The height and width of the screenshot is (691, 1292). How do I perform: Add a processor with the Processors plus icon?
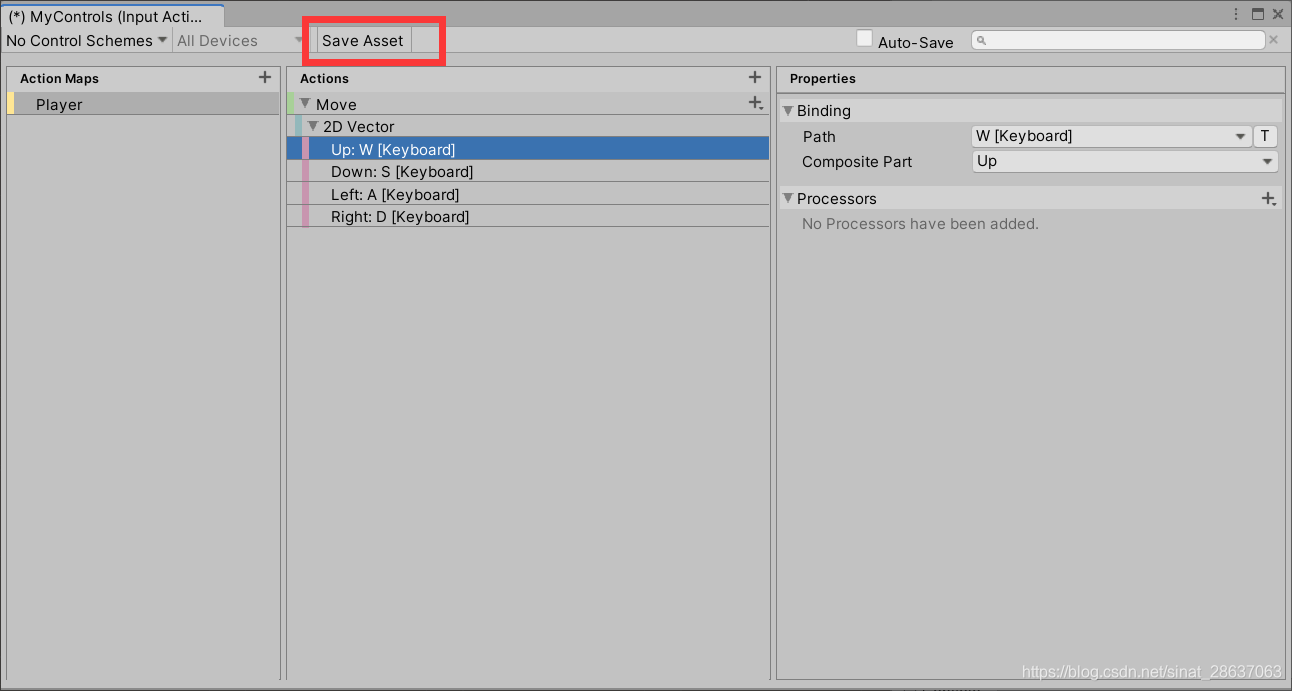coord(1268,198)
